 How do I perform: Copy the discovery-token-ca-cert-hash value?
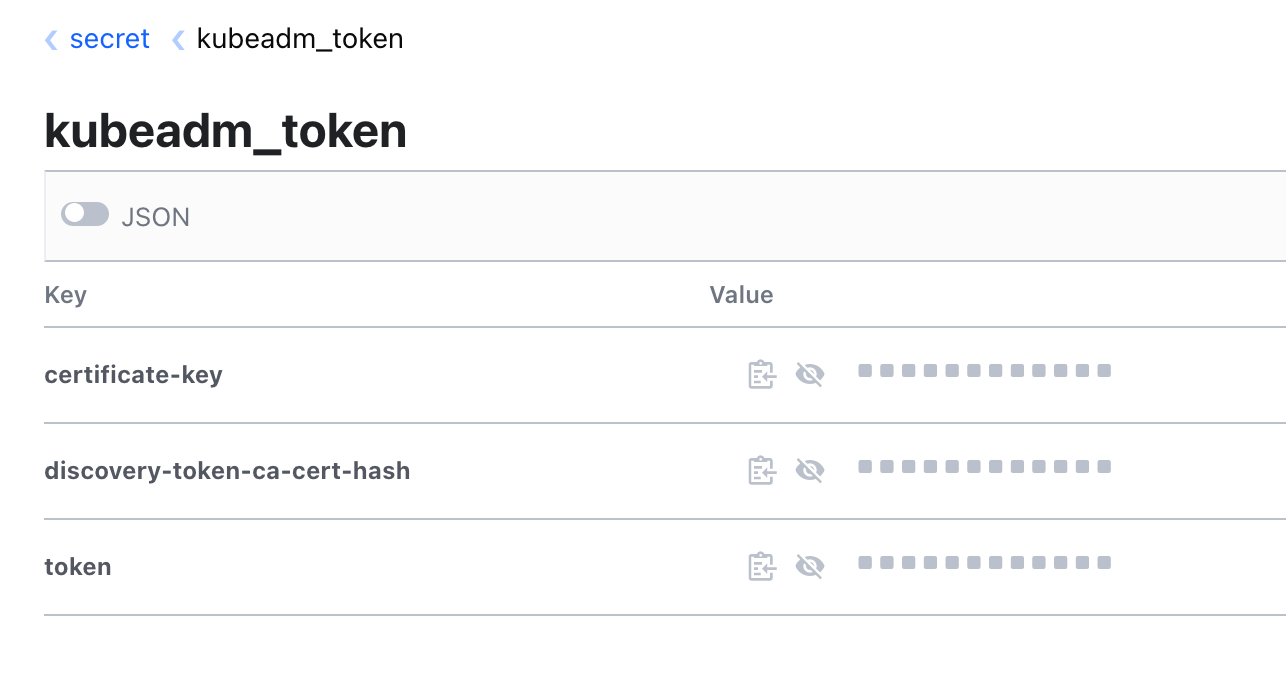[x=762, y=470]
